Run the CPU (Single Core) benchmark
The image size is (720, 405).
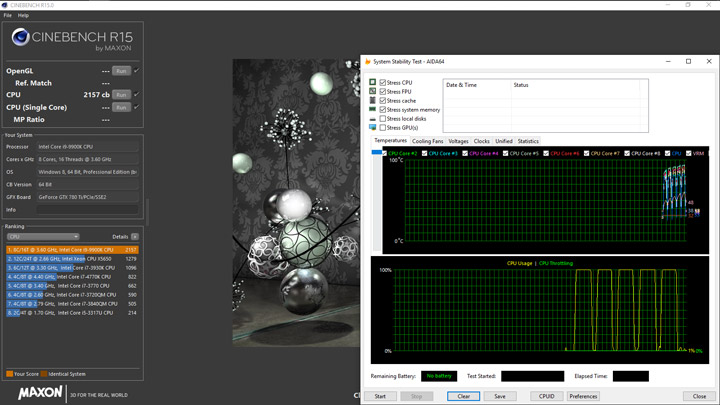pos(121,107)
